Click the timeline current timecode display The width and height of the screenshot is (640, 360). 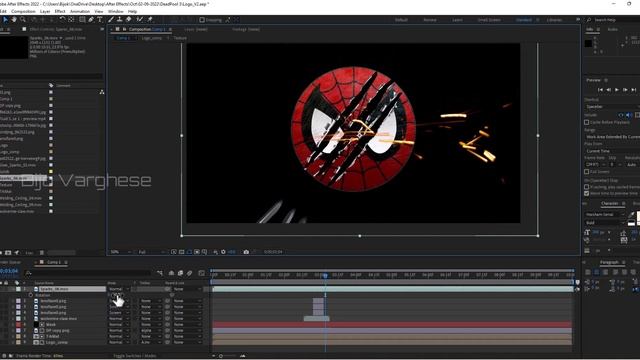(x=9, y=271)
